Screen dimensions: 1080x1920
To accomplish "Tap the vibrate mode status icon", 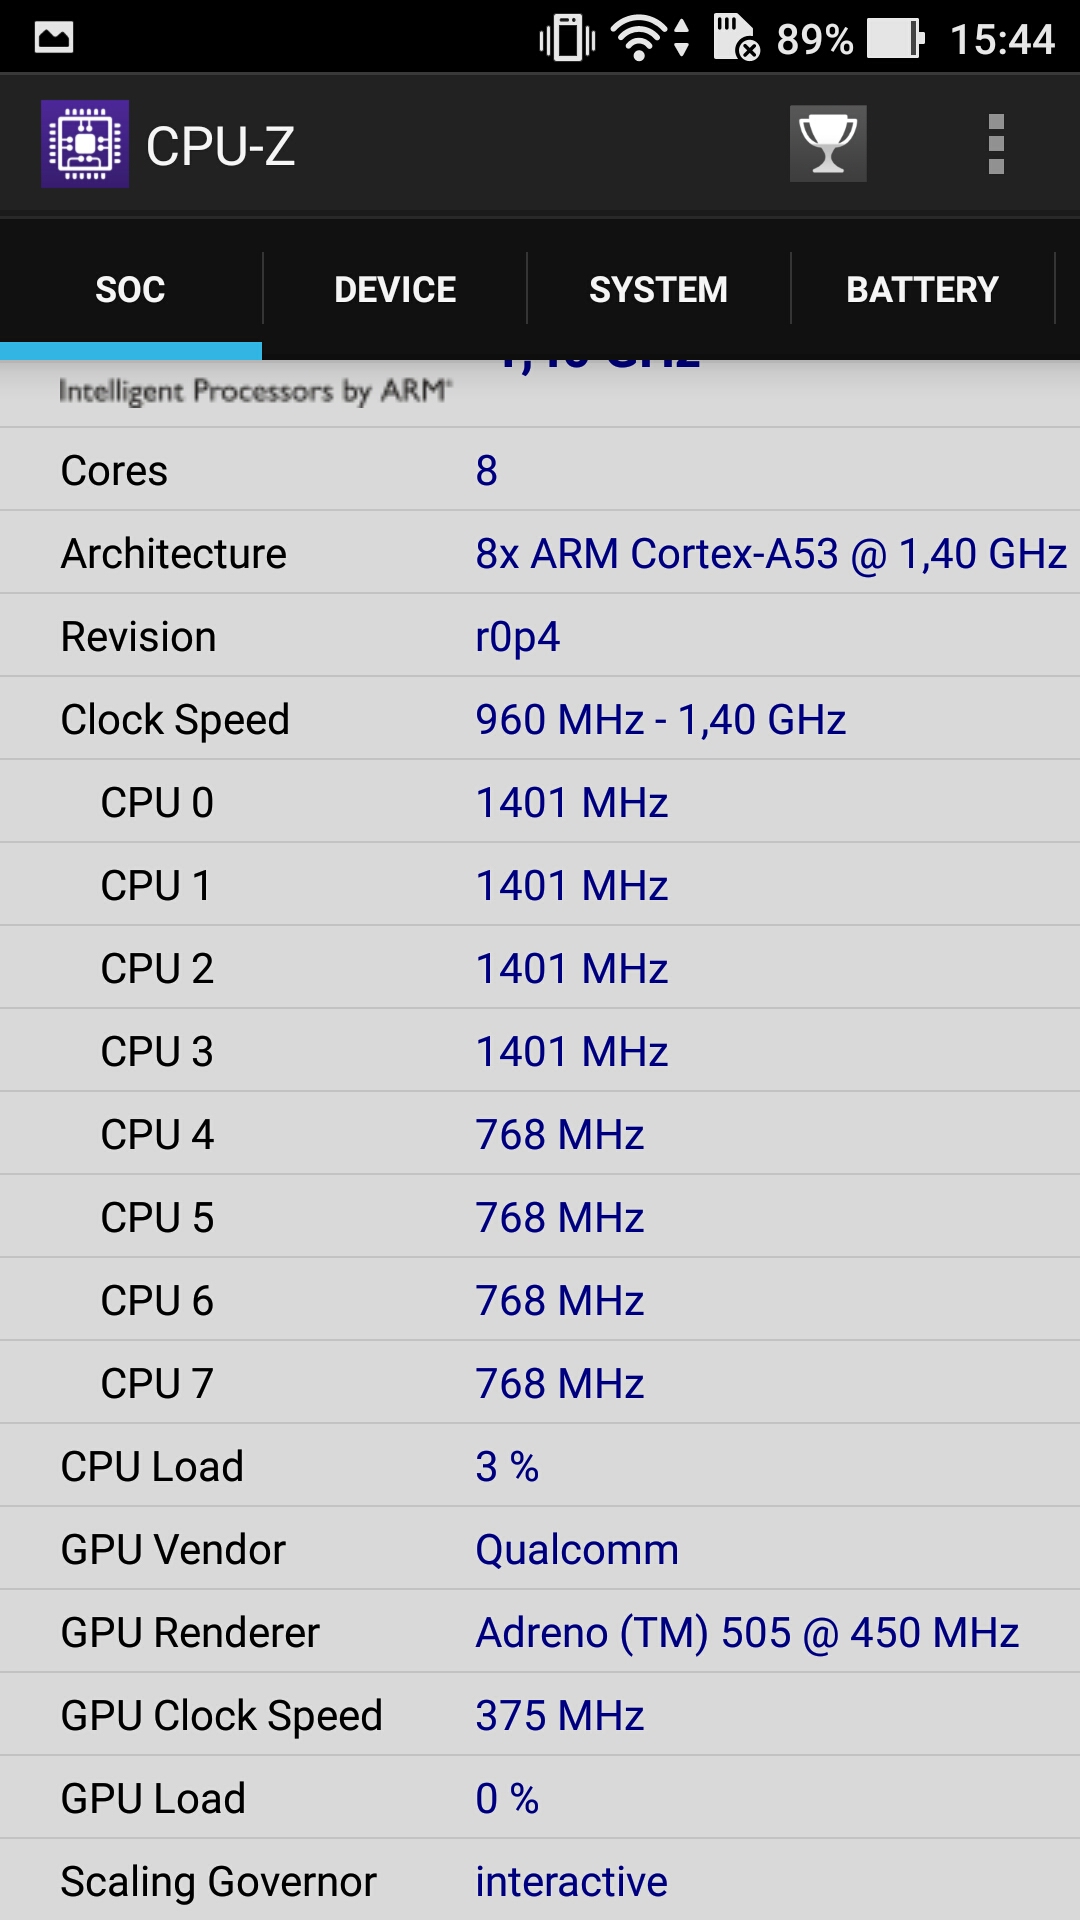I will 567,39.
